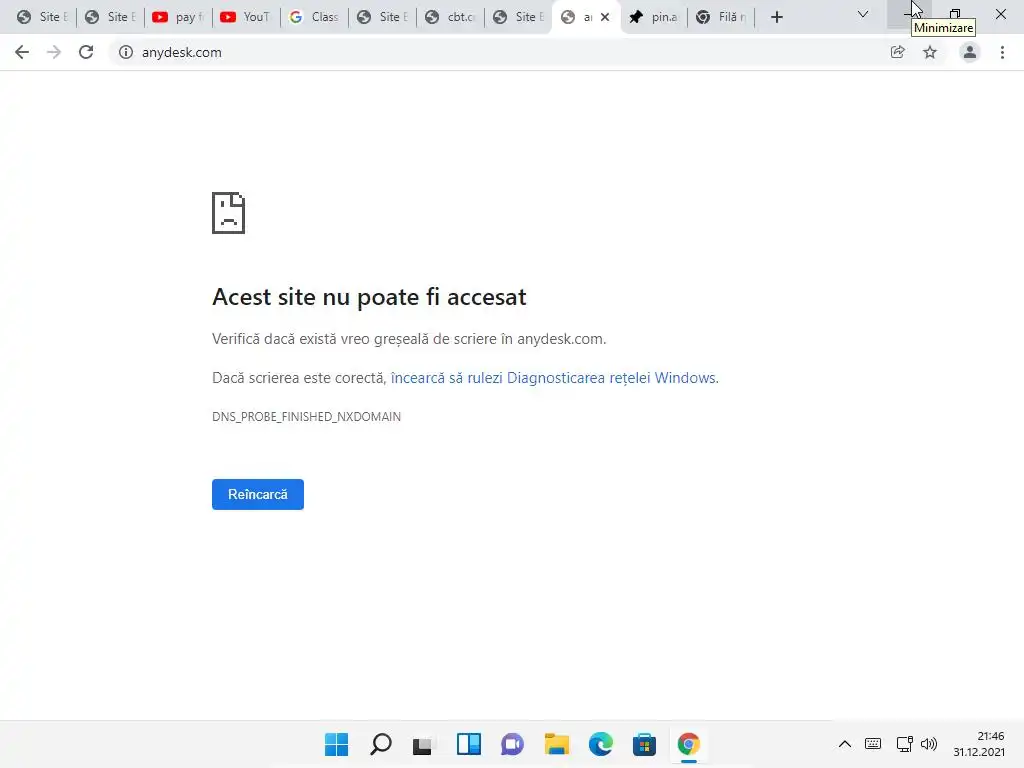Image resolution: width=1024 pixels, height=768 pixels.
Task: Open network settings from the tray icon
Action: point(904,744)
